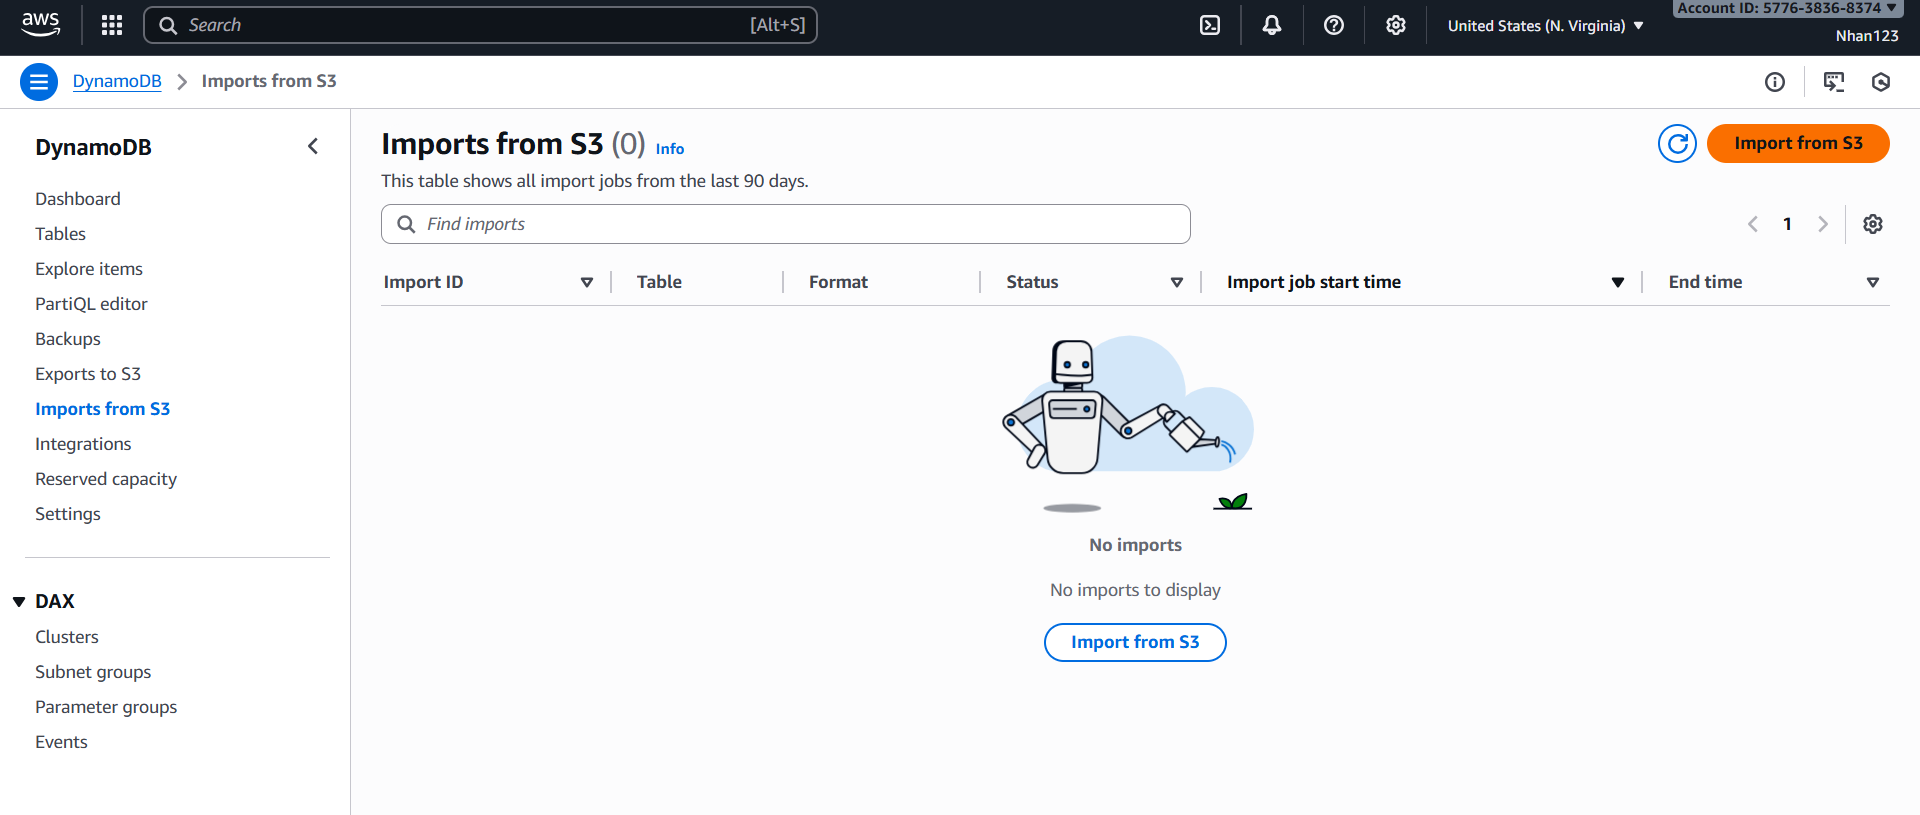Launch CloudShell from the top bar

coord(1210,25)
